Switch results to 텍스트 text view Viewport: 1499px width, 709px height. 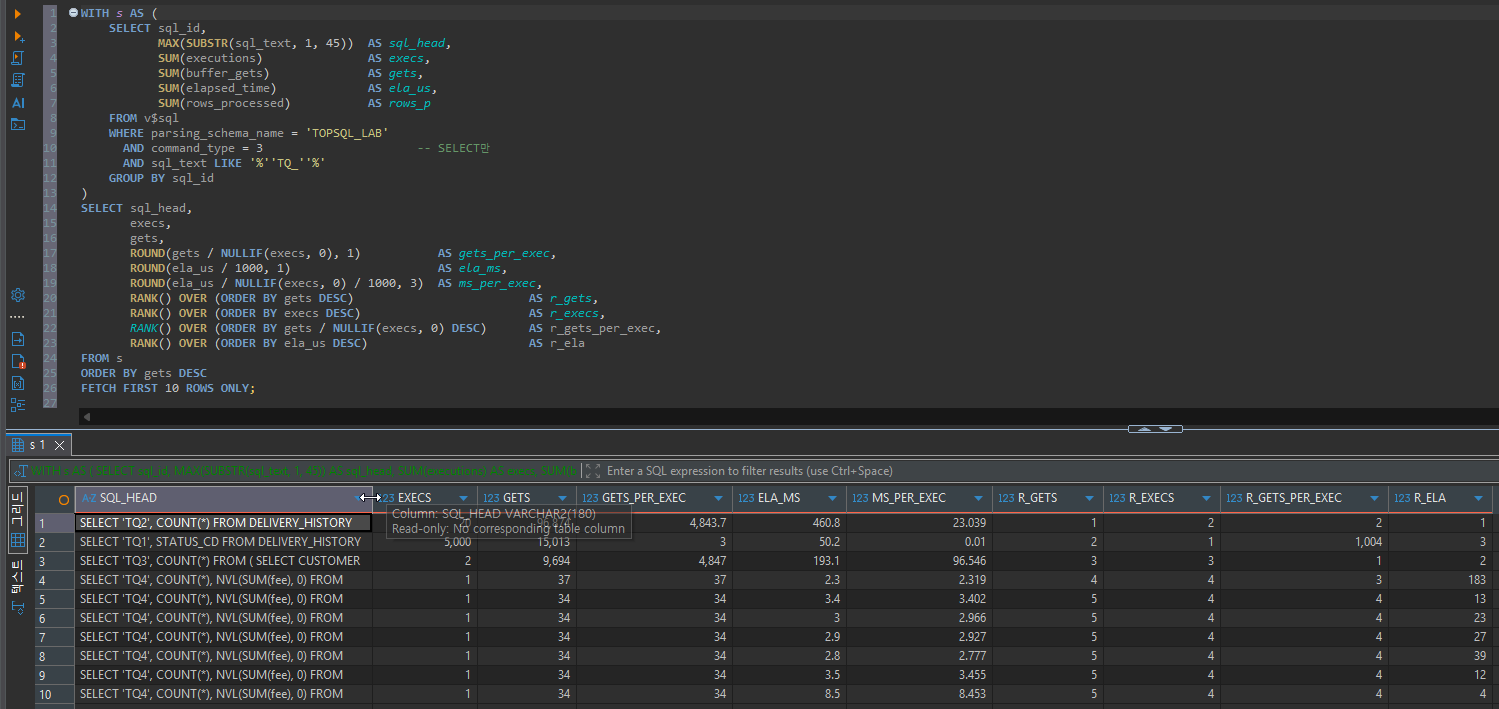[18, 576]
